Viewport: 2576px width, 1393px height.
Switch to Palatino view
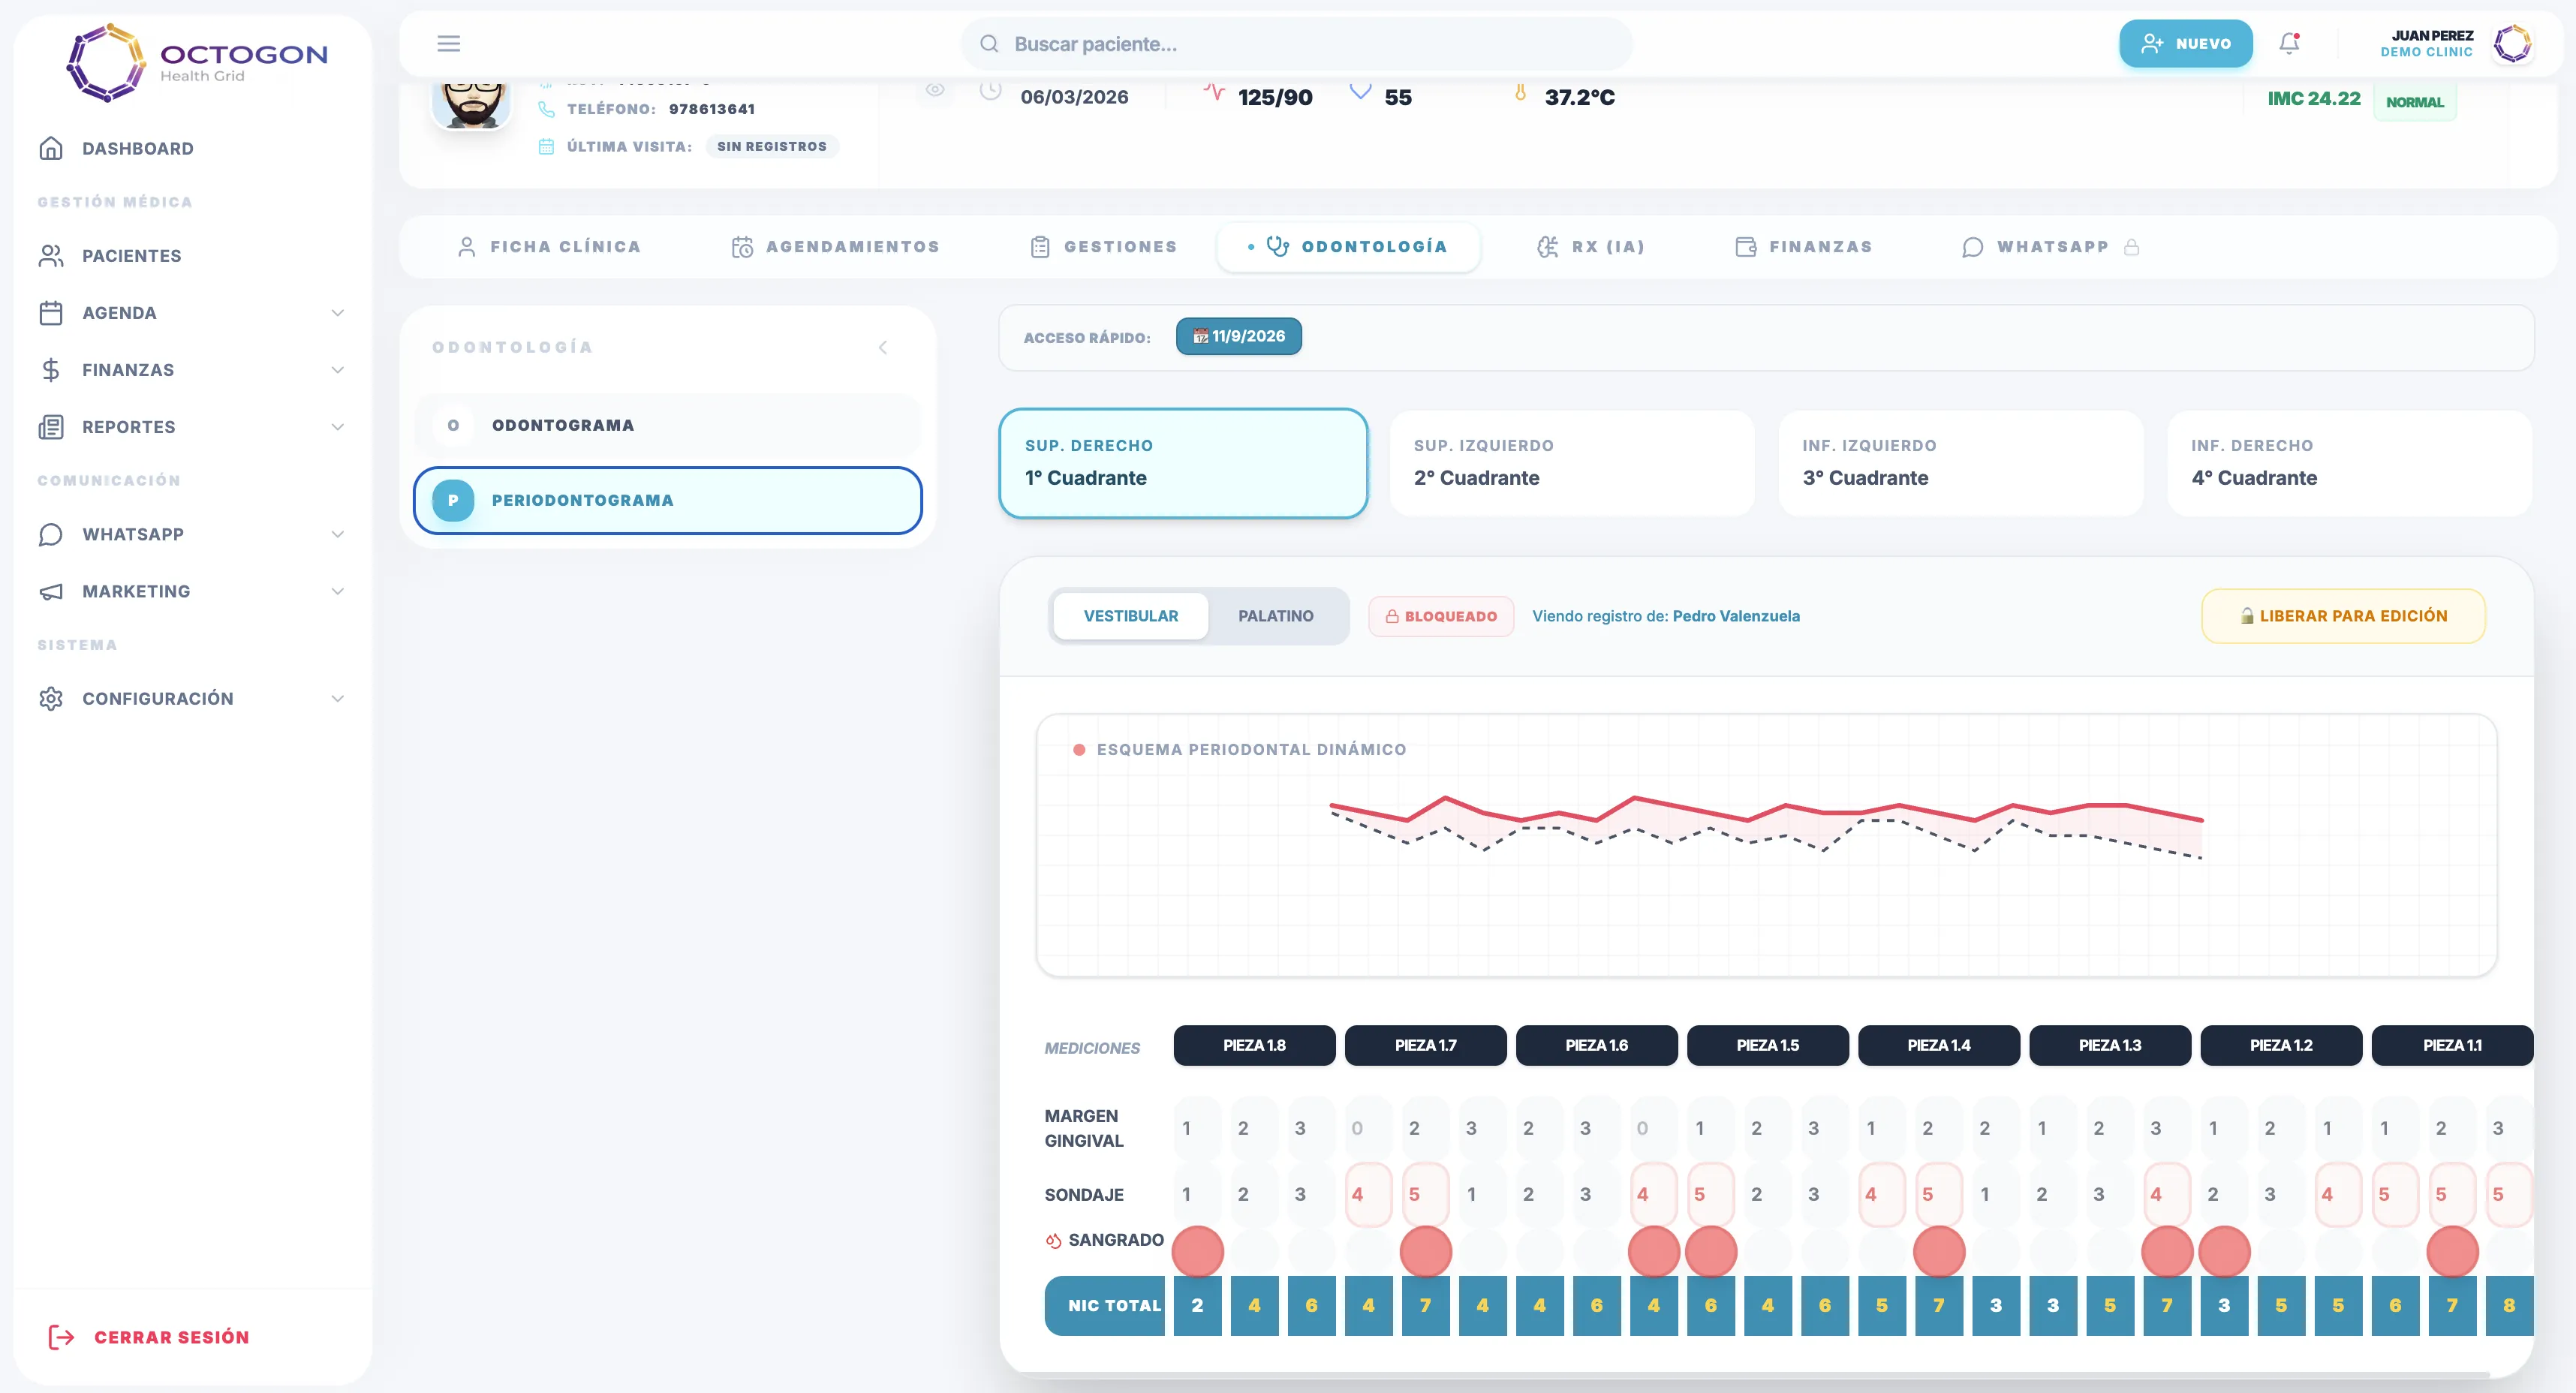1275,616
